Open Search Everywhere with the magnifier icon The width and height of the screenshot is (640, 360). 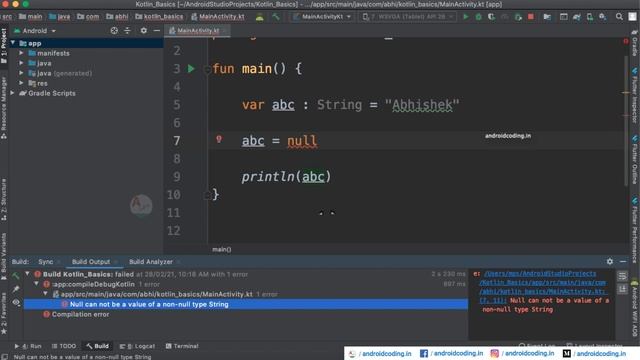[x=619, y=17]
